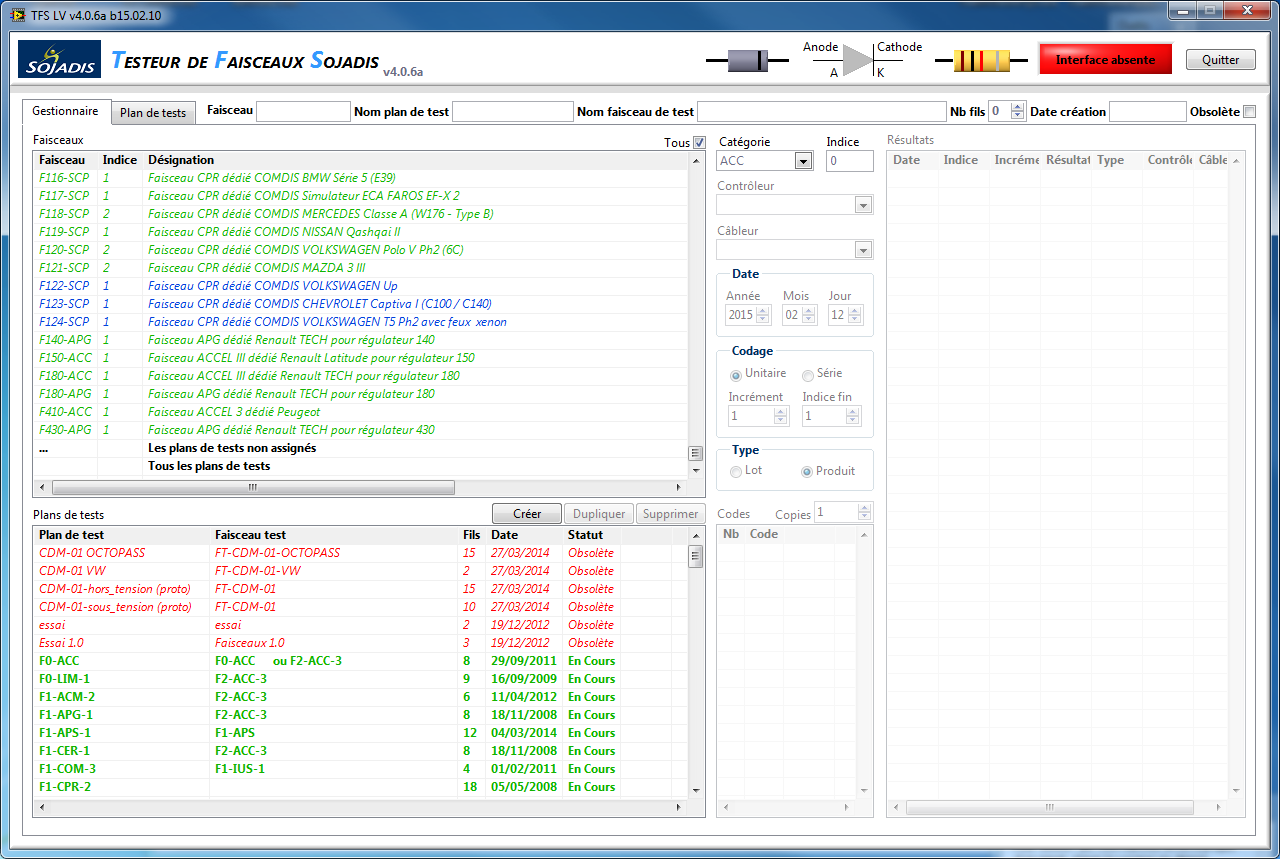Screen dimensions: 1280x859
Task: Click the Date création field
Action: [1147, 112]
